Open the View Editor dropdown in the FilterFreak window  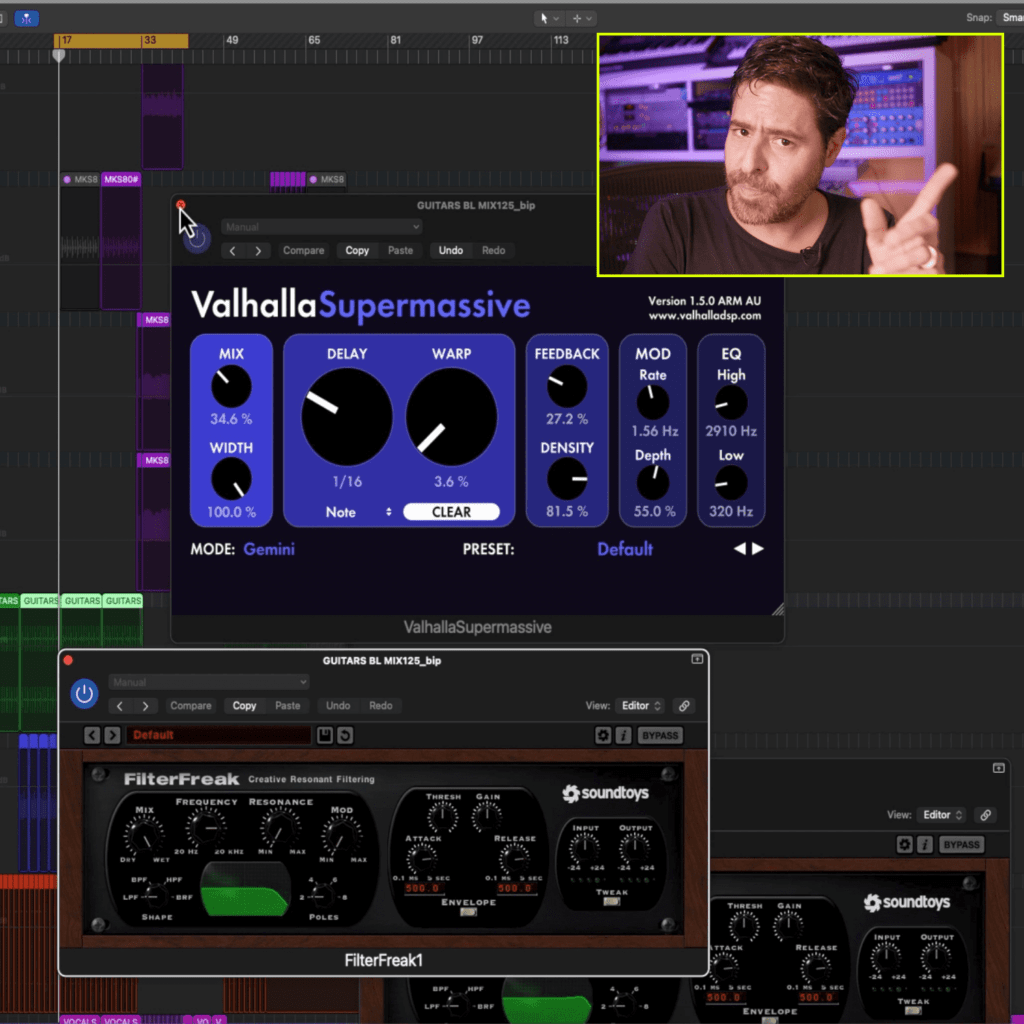point(639,705)
